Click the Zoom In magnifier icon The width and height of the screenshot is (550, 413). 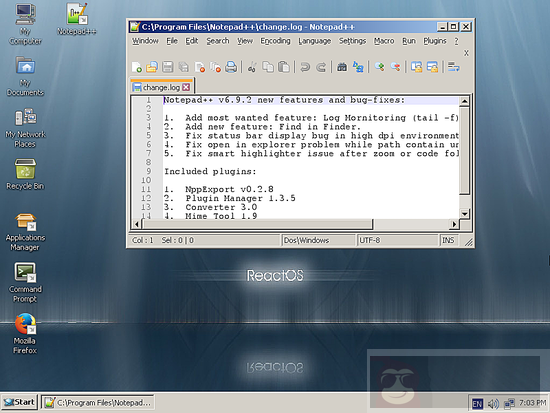[x=379, y=67]
